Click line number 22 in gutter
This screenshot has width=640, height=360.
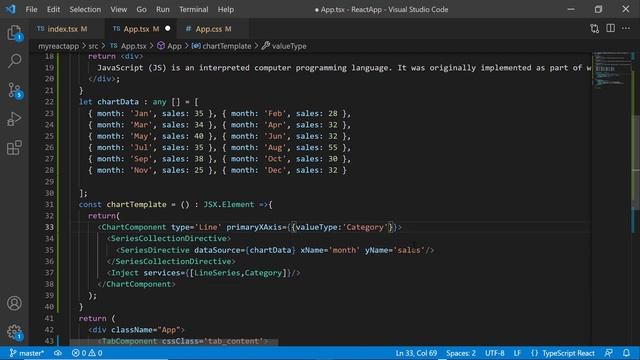click(49, 102)
